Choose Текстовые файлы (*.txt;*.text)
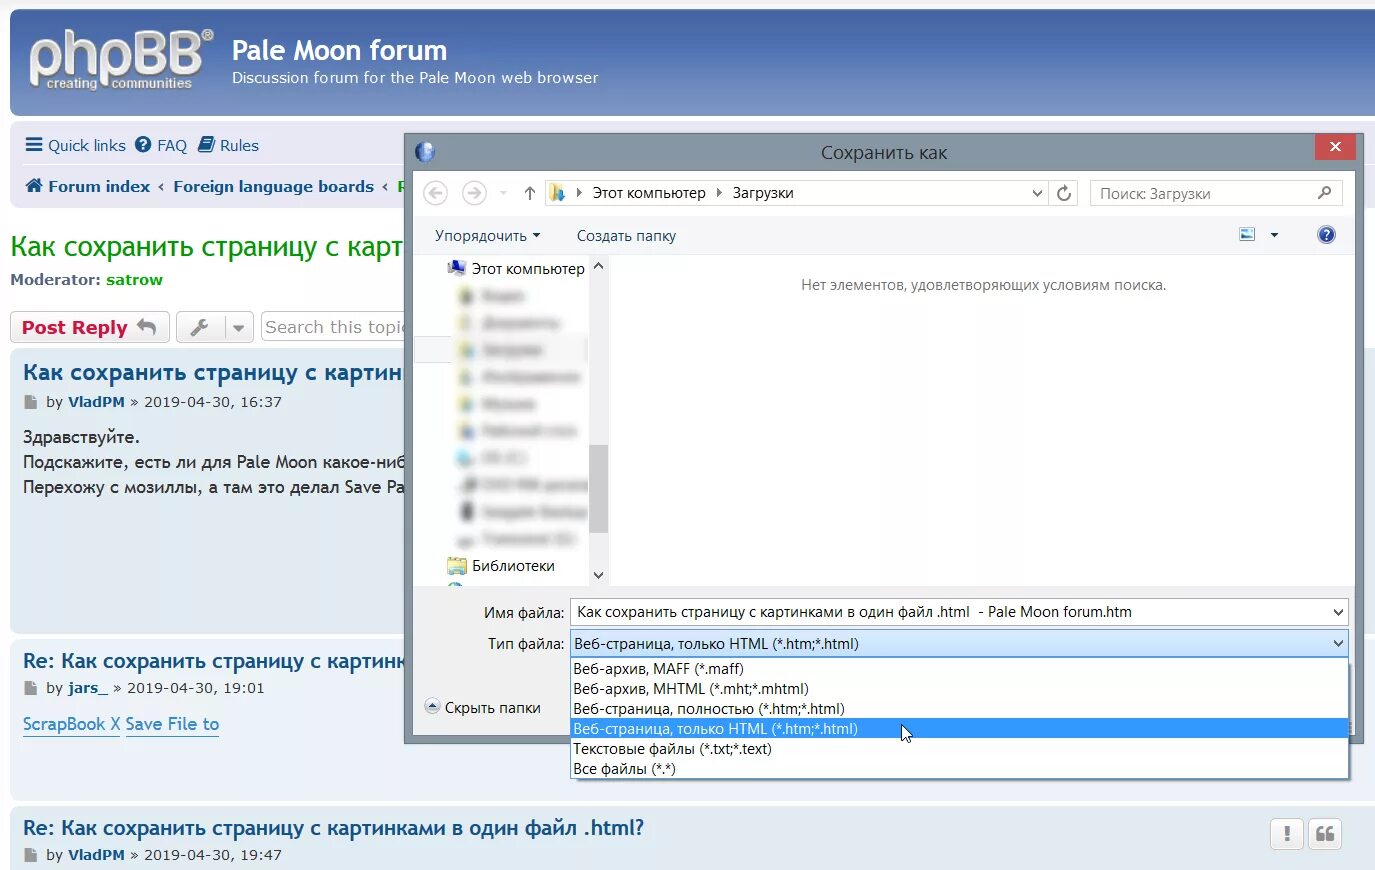 click(x=959, y=749)
